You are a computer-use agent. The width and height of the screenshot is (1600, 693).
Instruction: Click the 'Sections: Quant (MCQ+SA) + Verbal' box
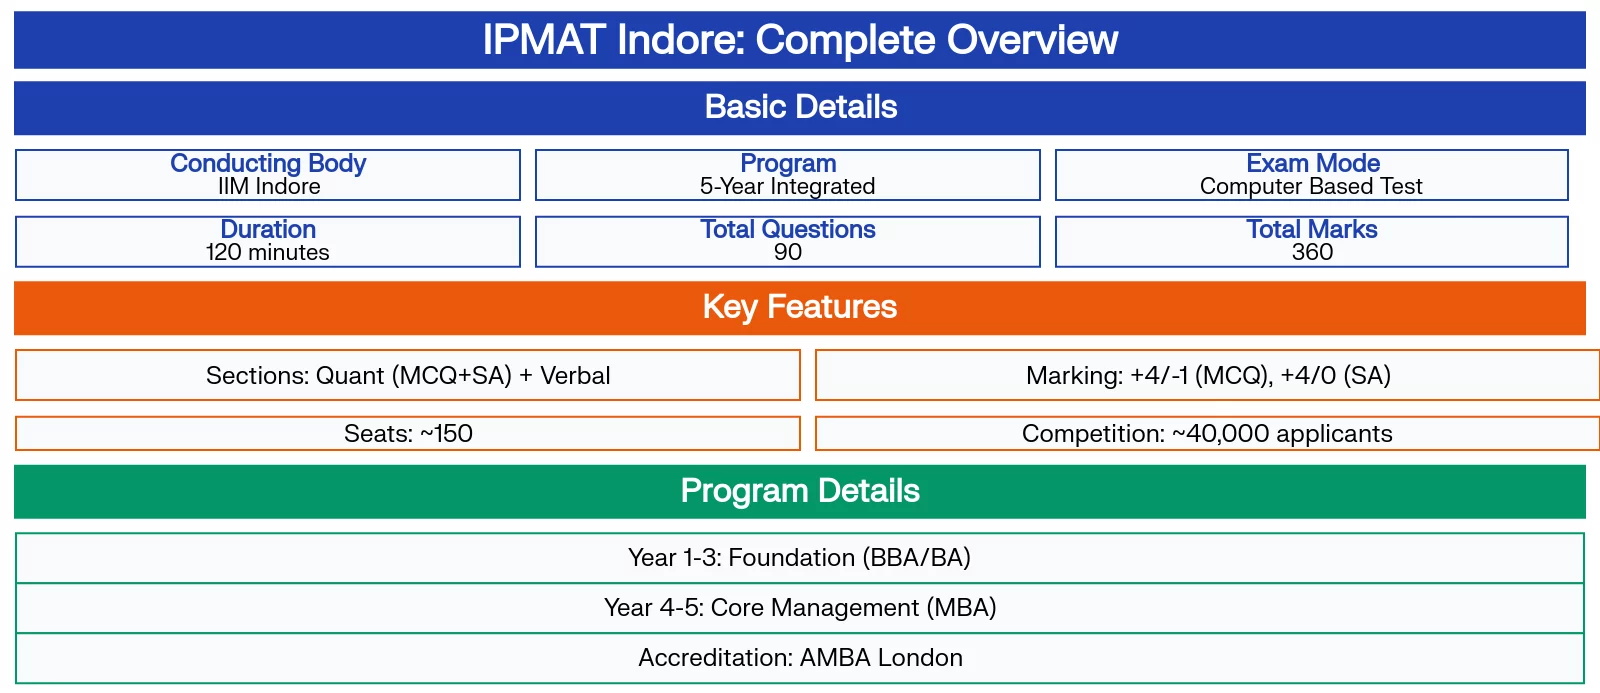408,375
